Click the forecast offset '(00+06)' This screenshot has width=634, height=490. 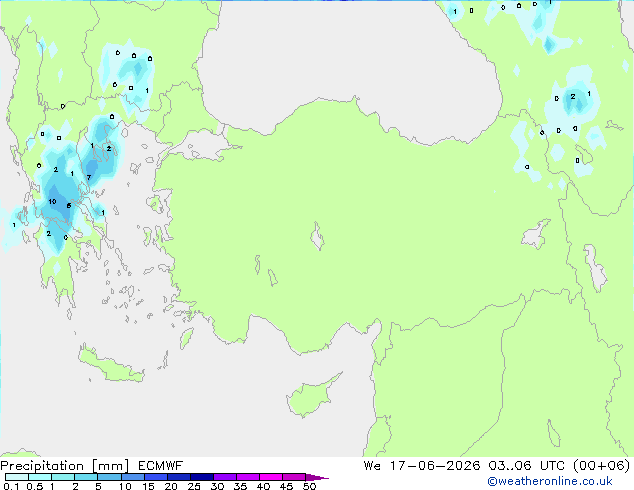[x=602, y=466]
